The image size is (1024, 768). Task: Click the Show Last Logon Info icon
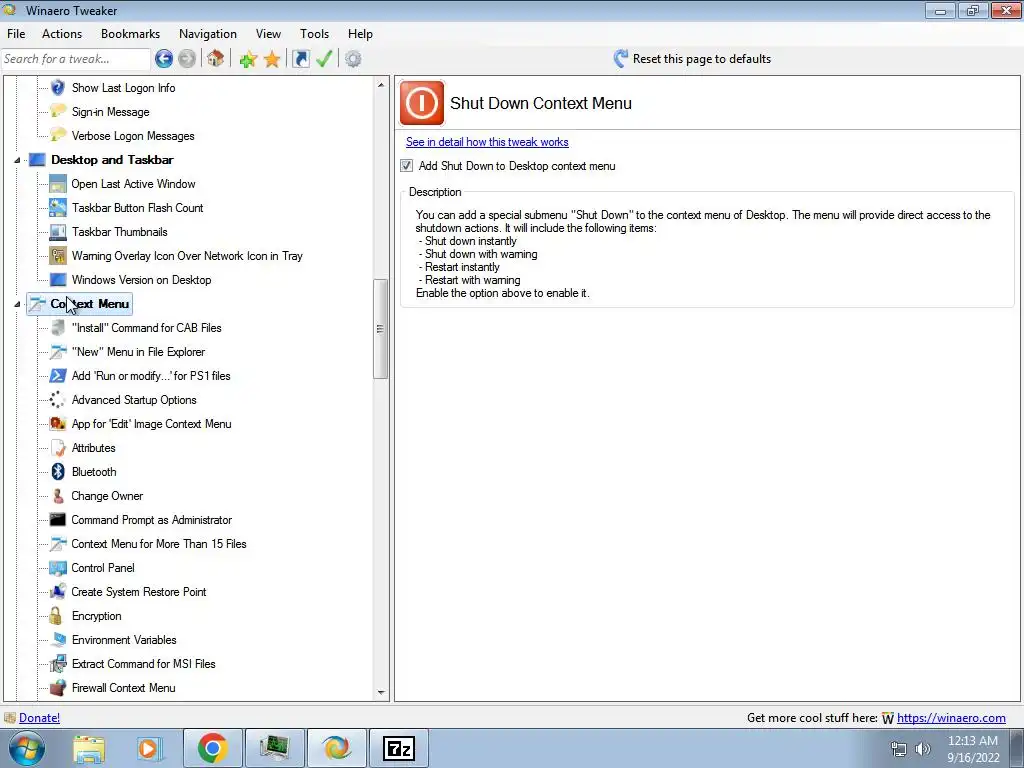[57, 88]
